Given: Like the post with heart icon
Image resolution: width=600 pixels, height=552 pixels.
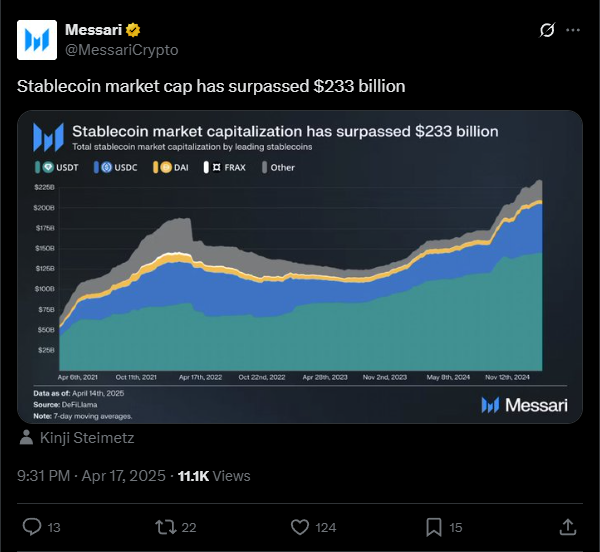Looking at the screenshot, I should click(x=300, y=527).
